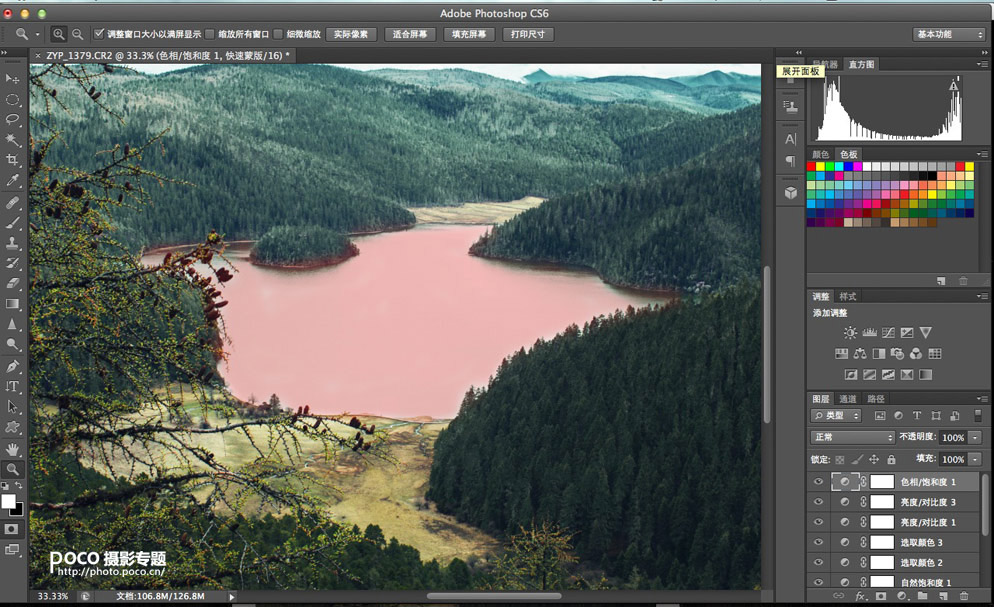The height and width of the screenshot is (607, 994).
Task: Select the Path Selection tool
Action: click(12, 407)
